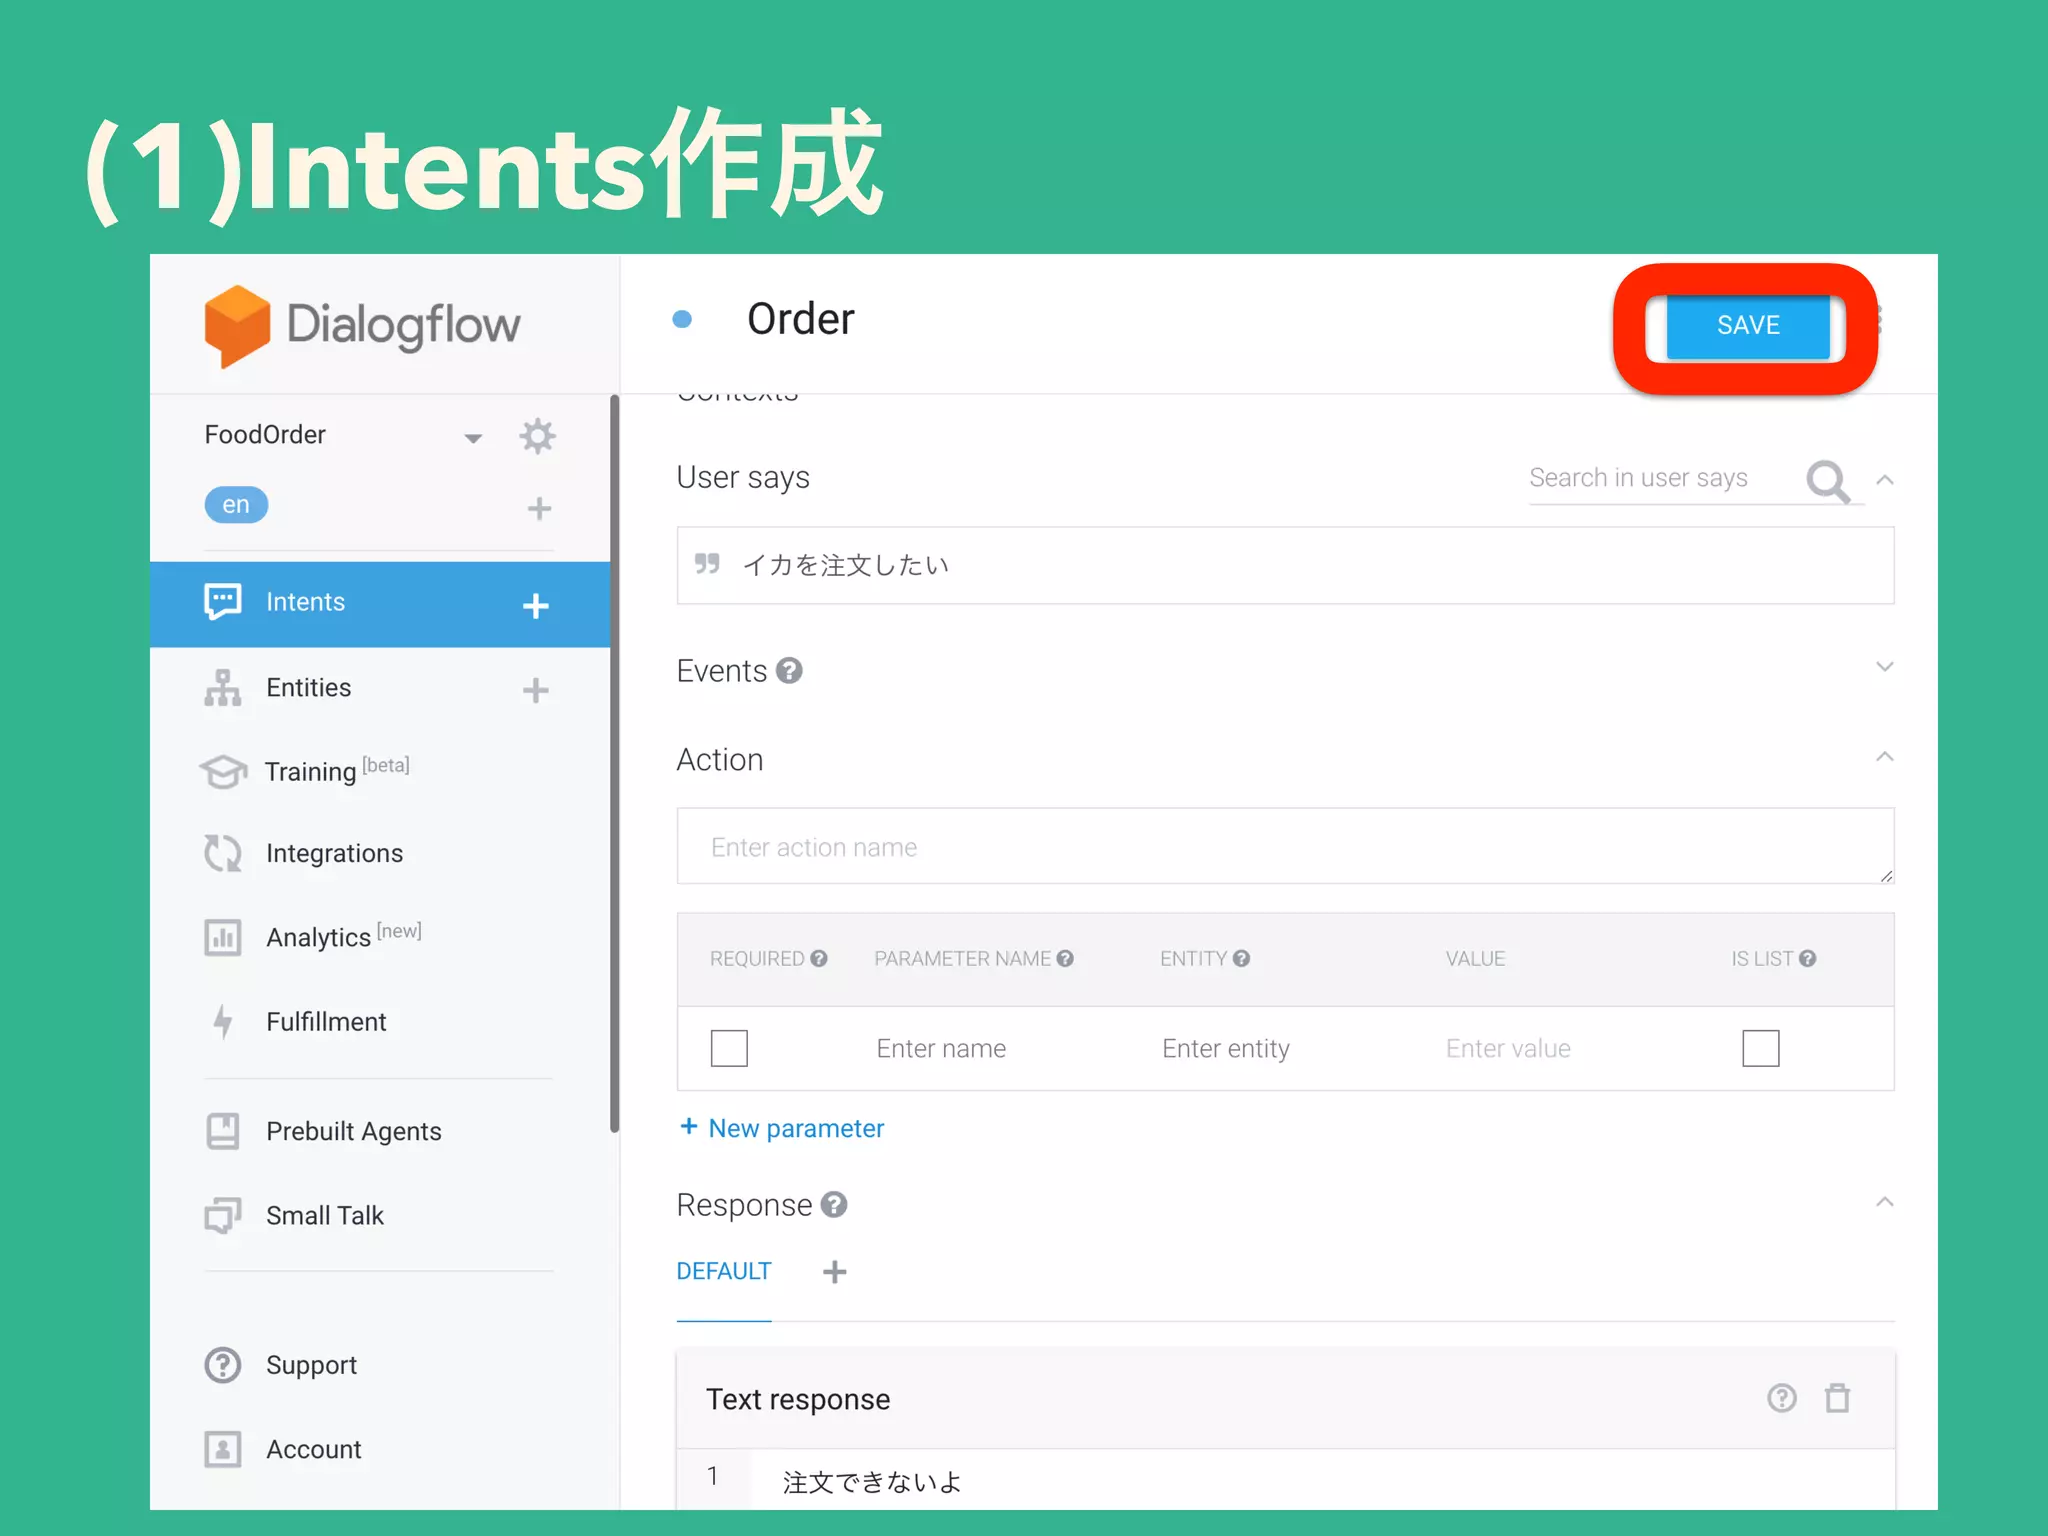Open Fulfillment in the sidebar
This screenshot has width=2048, height=1536.
pyautogui.click(x=325, y=1021)
